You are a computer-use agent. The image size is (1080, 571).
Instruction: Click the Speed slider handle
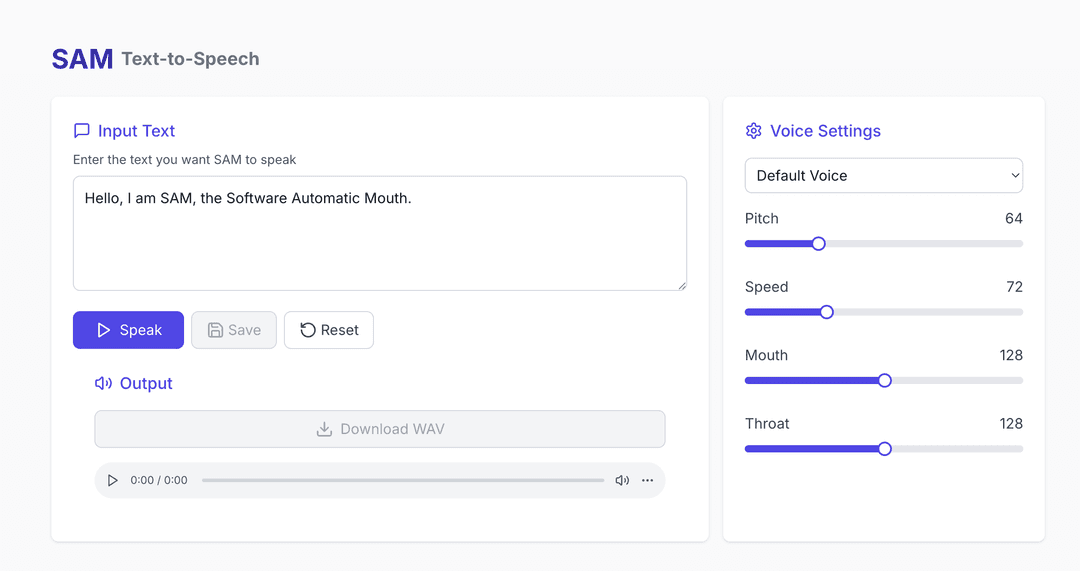826,312
